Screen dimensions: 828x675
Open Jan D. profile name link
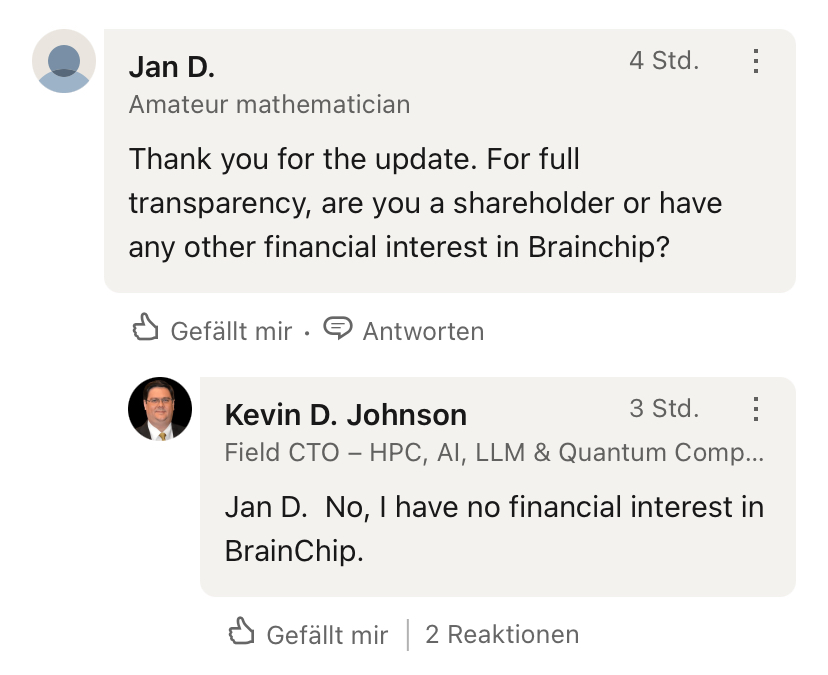(x=172, y=67)
